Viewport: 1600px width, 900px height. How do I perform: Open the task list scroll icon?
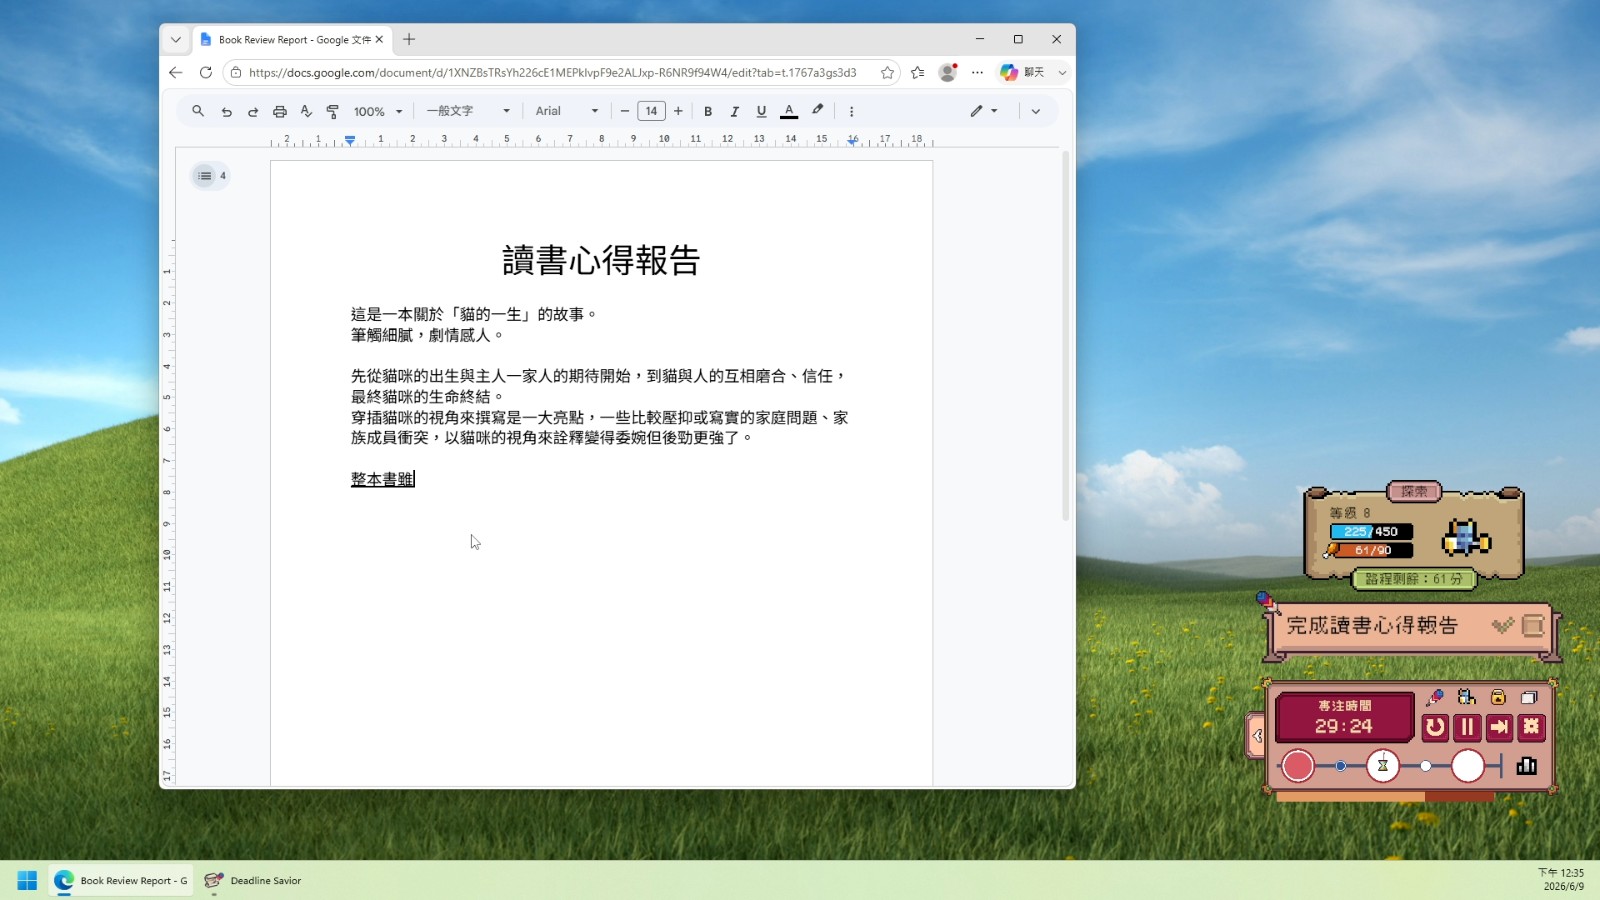tap(1532, 626)
